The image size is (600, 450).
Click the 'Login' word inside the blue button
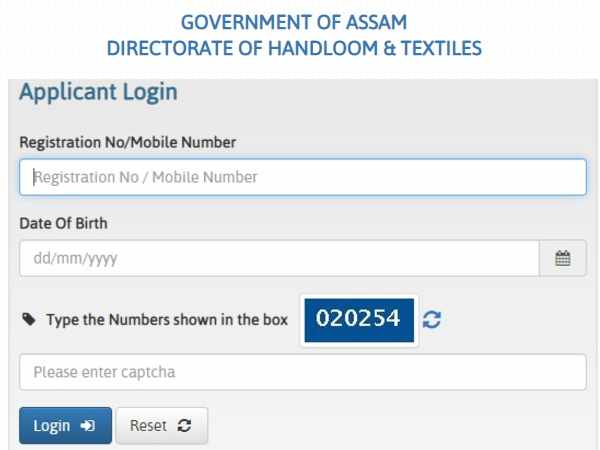coord(52,426)
